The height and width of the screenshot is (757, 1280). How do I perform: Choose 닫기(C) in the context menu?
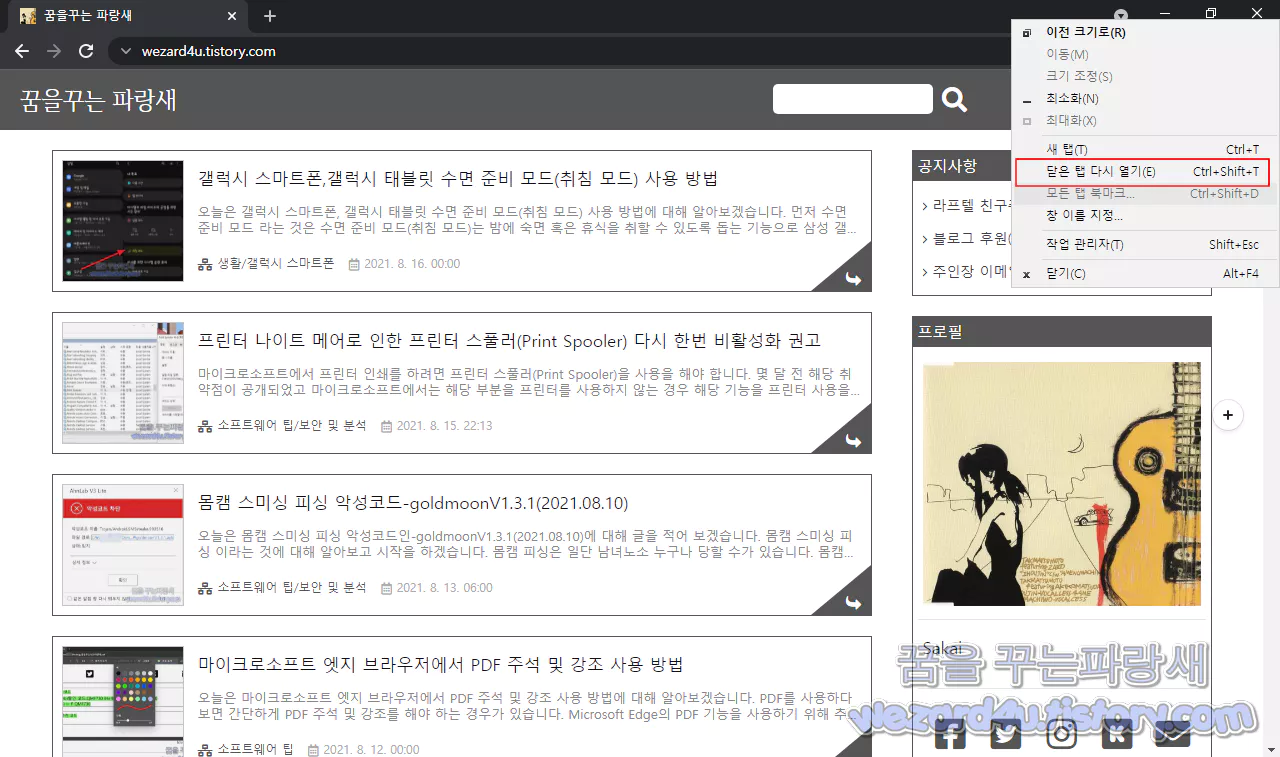coord(1065,274)
